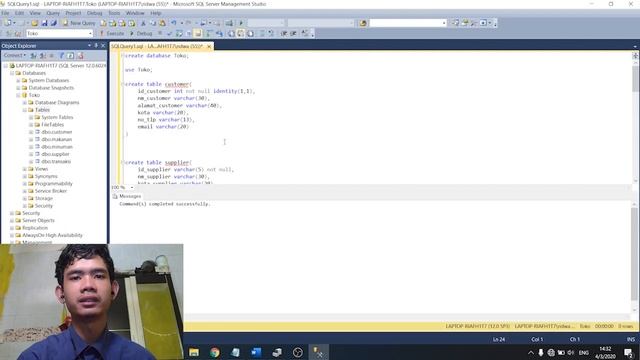
Task: Expand the Database Snapshots folder
Action: point(18,88)
